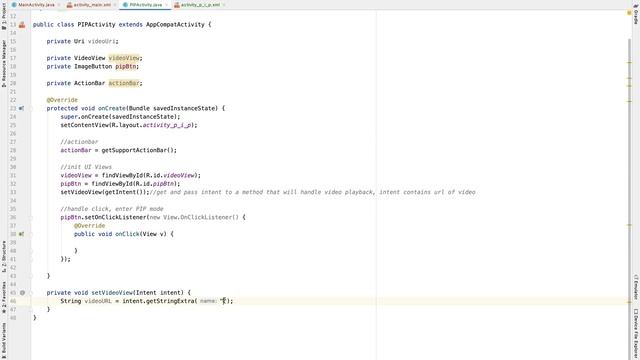Collapse the onCreate method fold marker

click(x=30, y=109)
